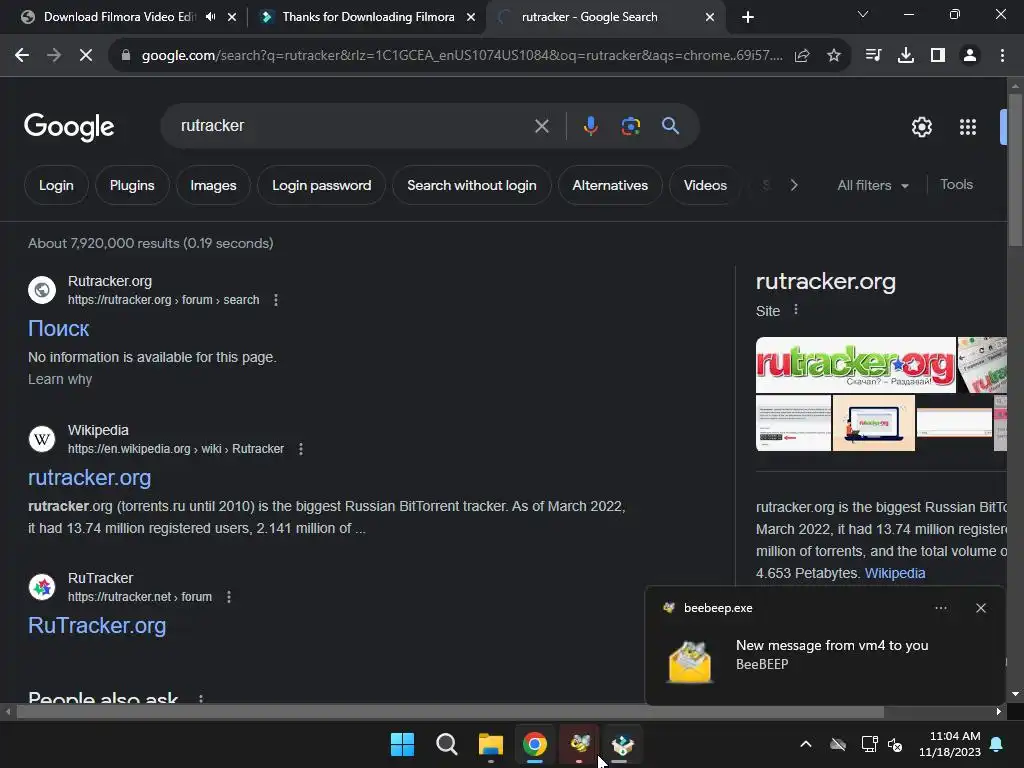
Task: Apply Search without login chip
Action: click(x=472, y=185)
